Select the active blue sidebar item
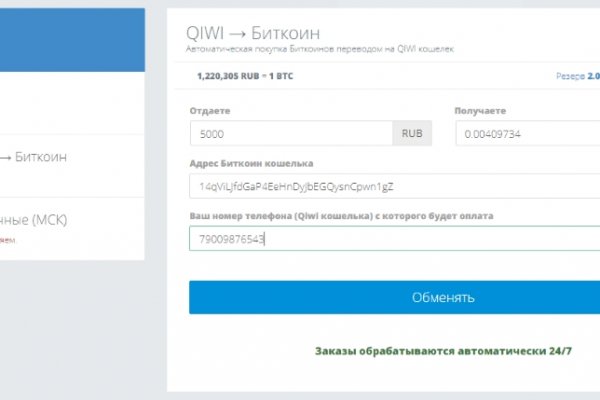The image size is (600, 400). click(70, 40)
